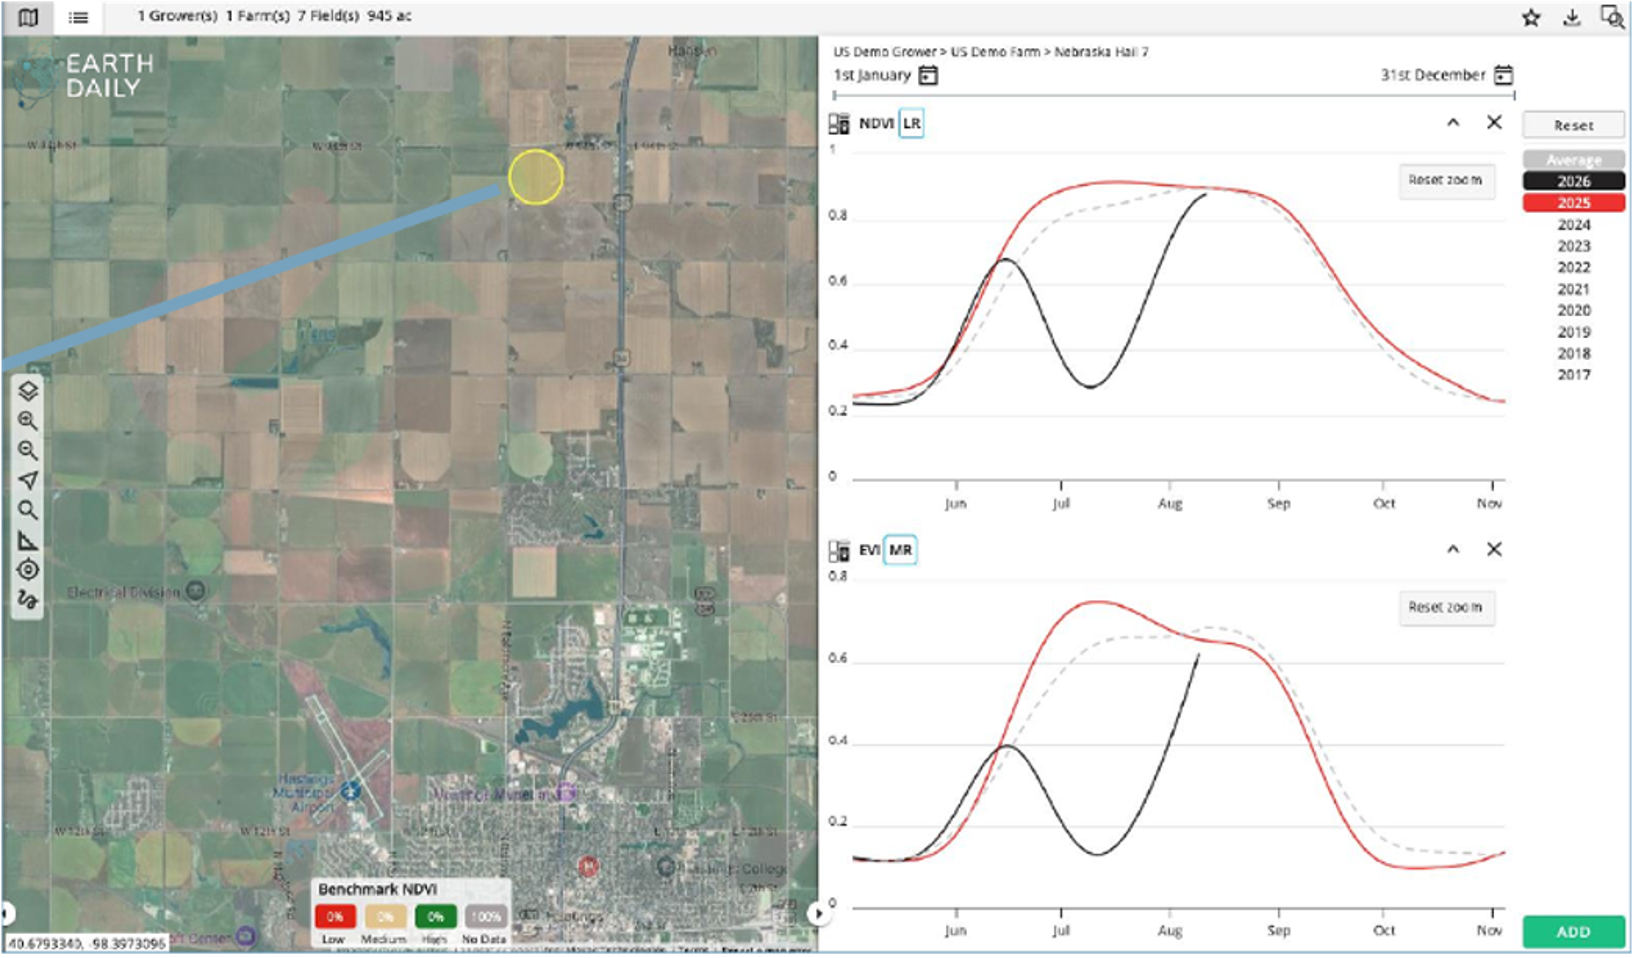
Task: Click the favorites star icon
Action: [x=1531, y=17]
